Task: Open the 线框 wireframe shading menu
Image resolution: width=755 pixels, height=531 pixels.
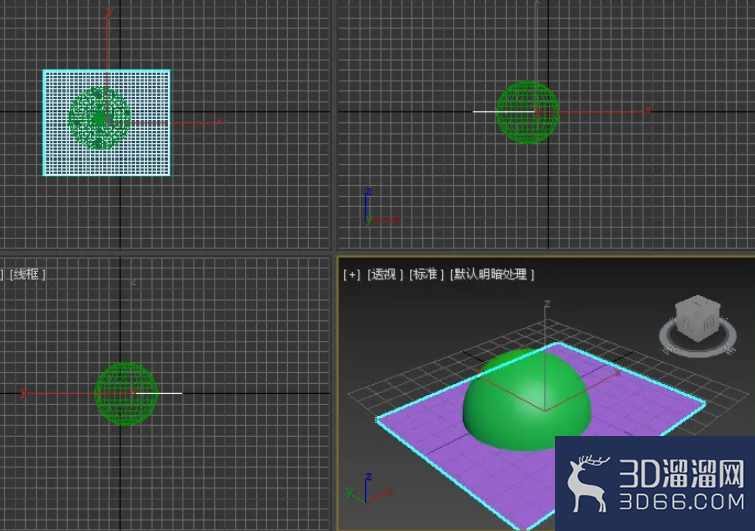Action: (x=27, y=274)
